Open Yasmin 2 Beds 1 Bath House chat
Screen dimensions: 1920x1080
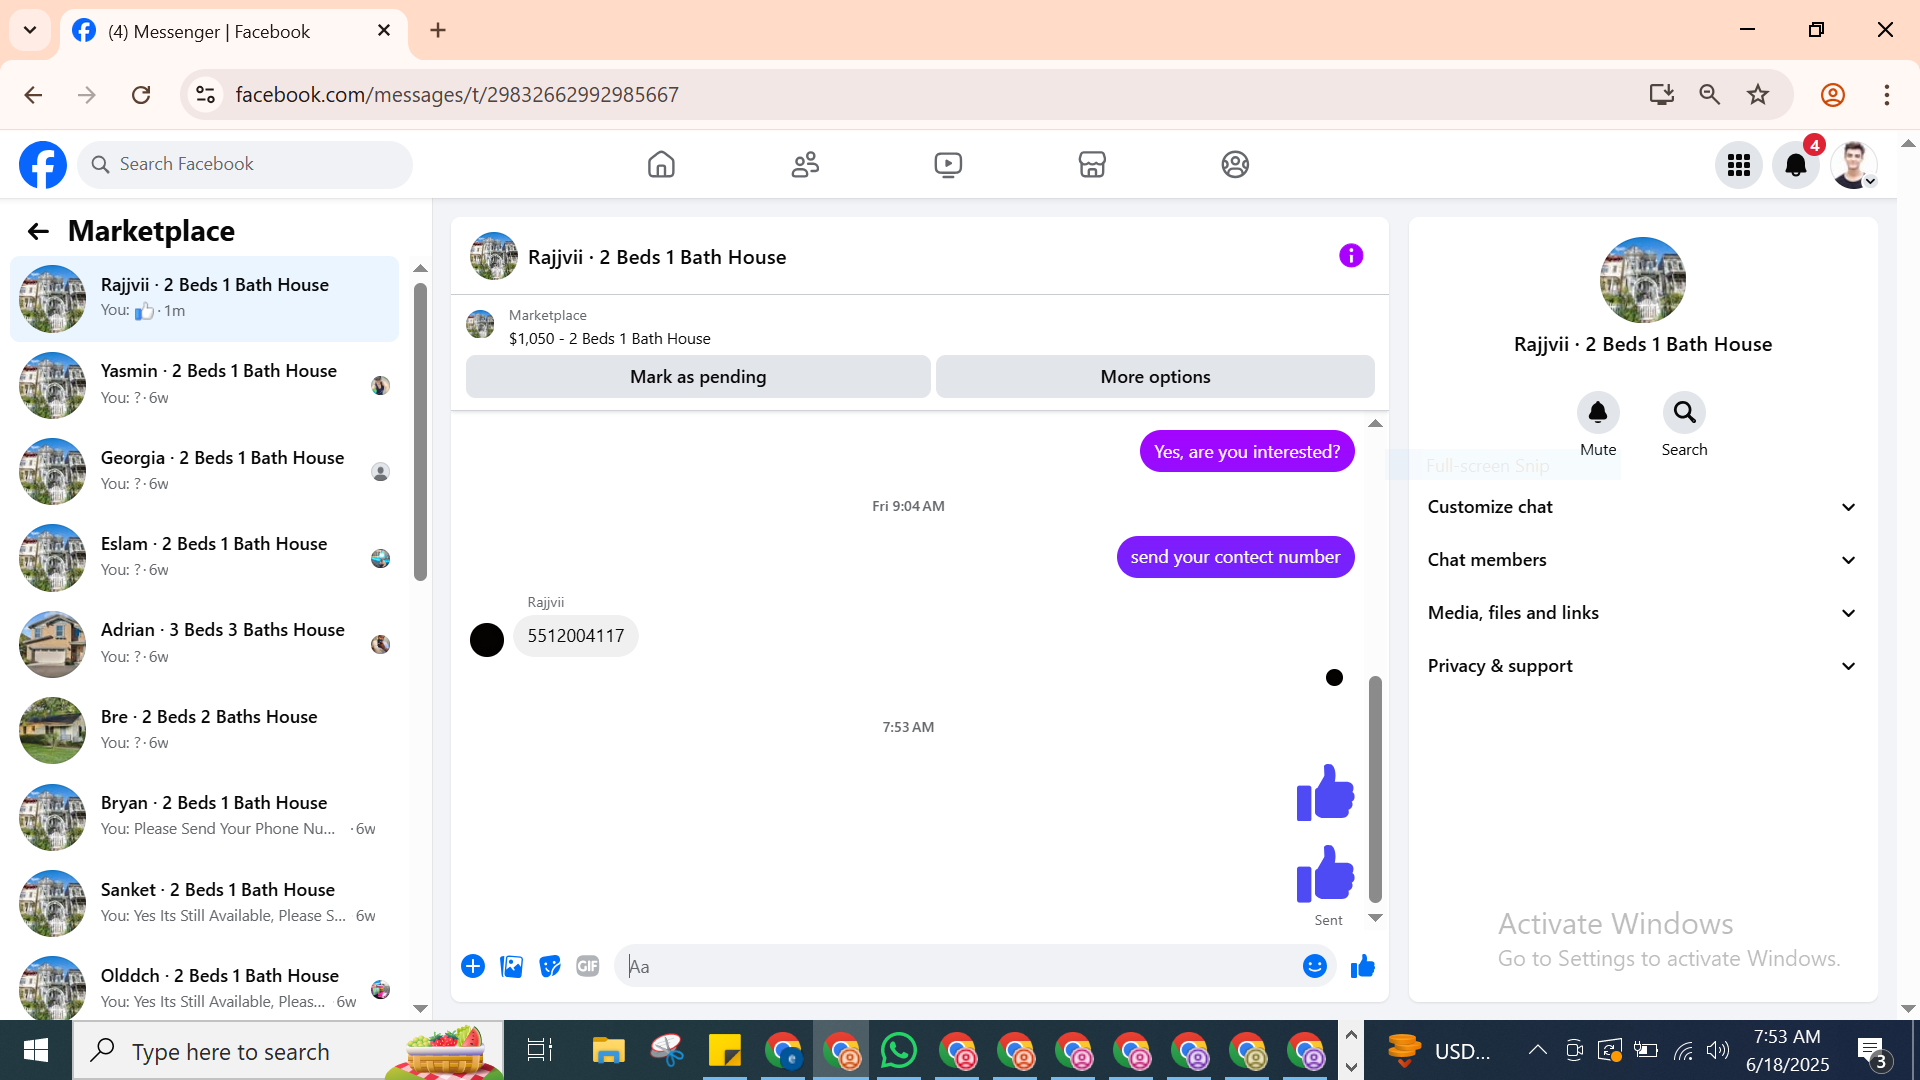point(204,385)
